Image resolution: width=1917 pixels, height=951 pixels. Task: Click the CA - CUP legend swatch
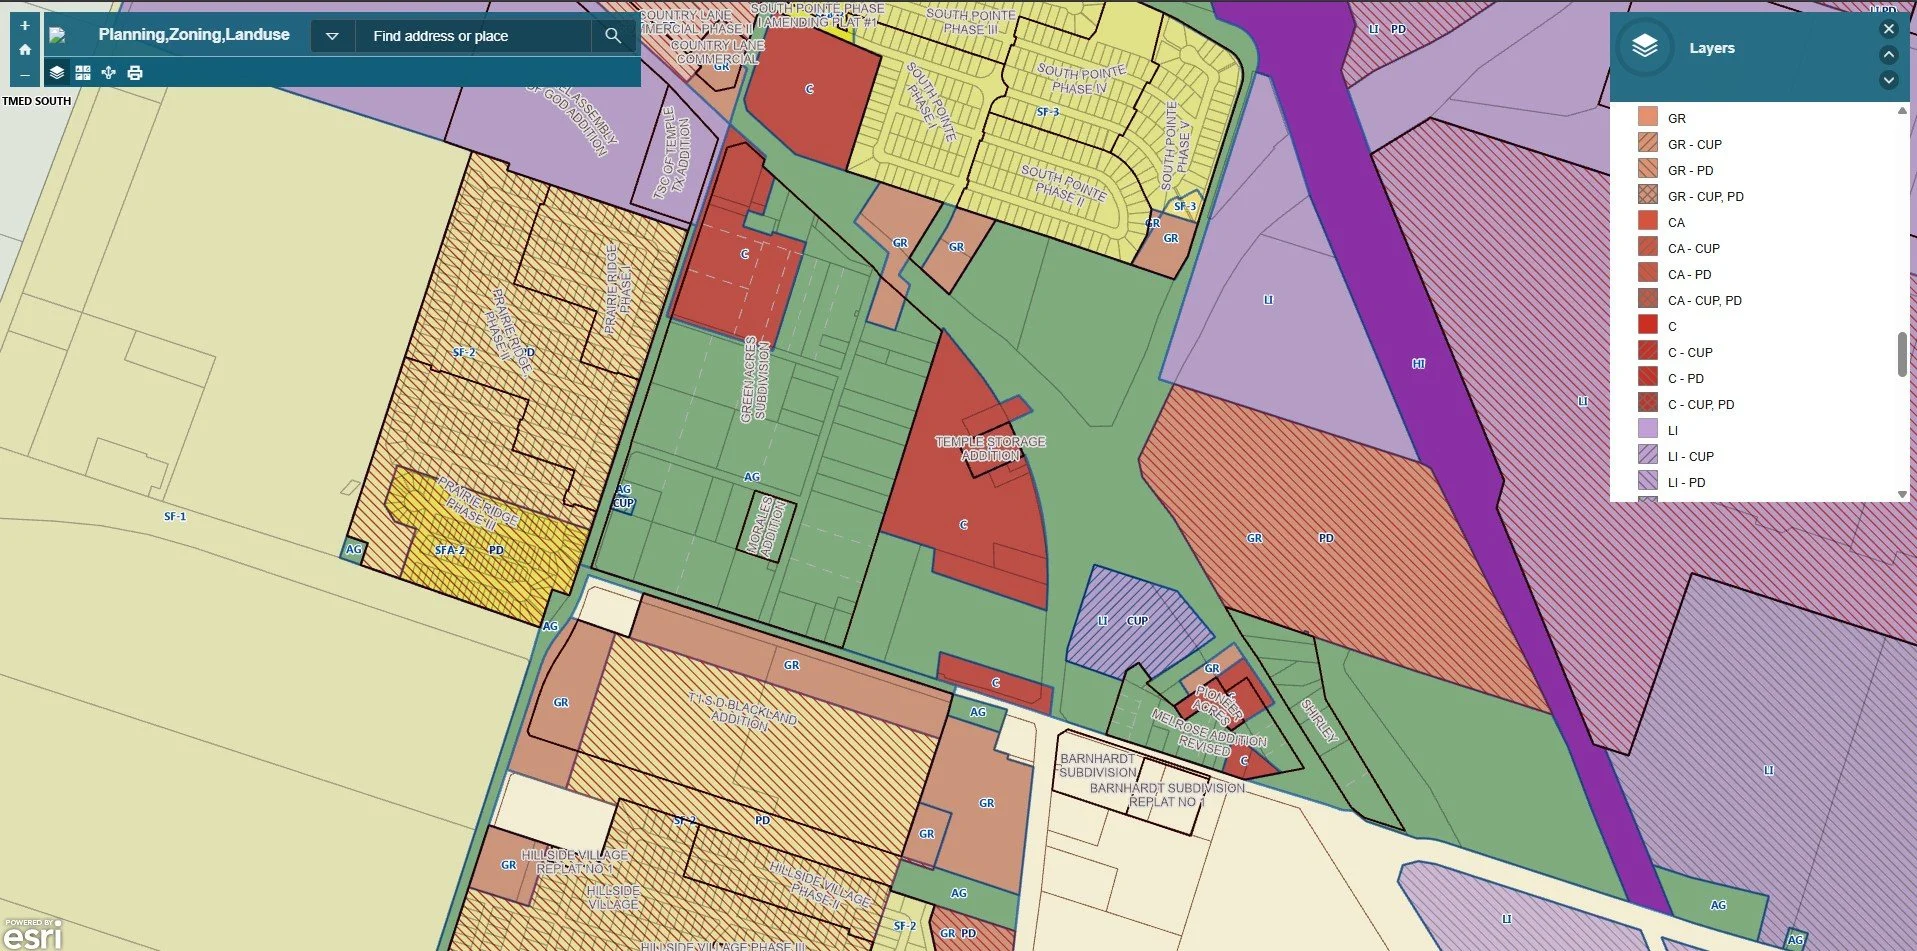pos(1648,247)
